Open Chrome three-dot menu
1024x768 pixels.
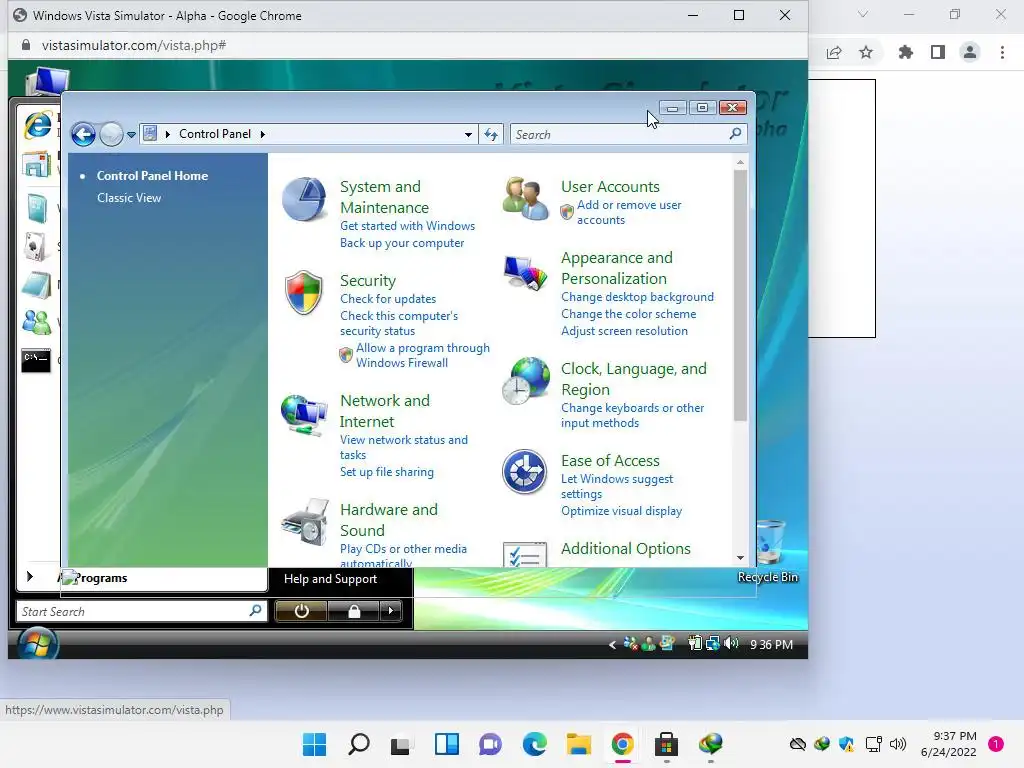1002,52
